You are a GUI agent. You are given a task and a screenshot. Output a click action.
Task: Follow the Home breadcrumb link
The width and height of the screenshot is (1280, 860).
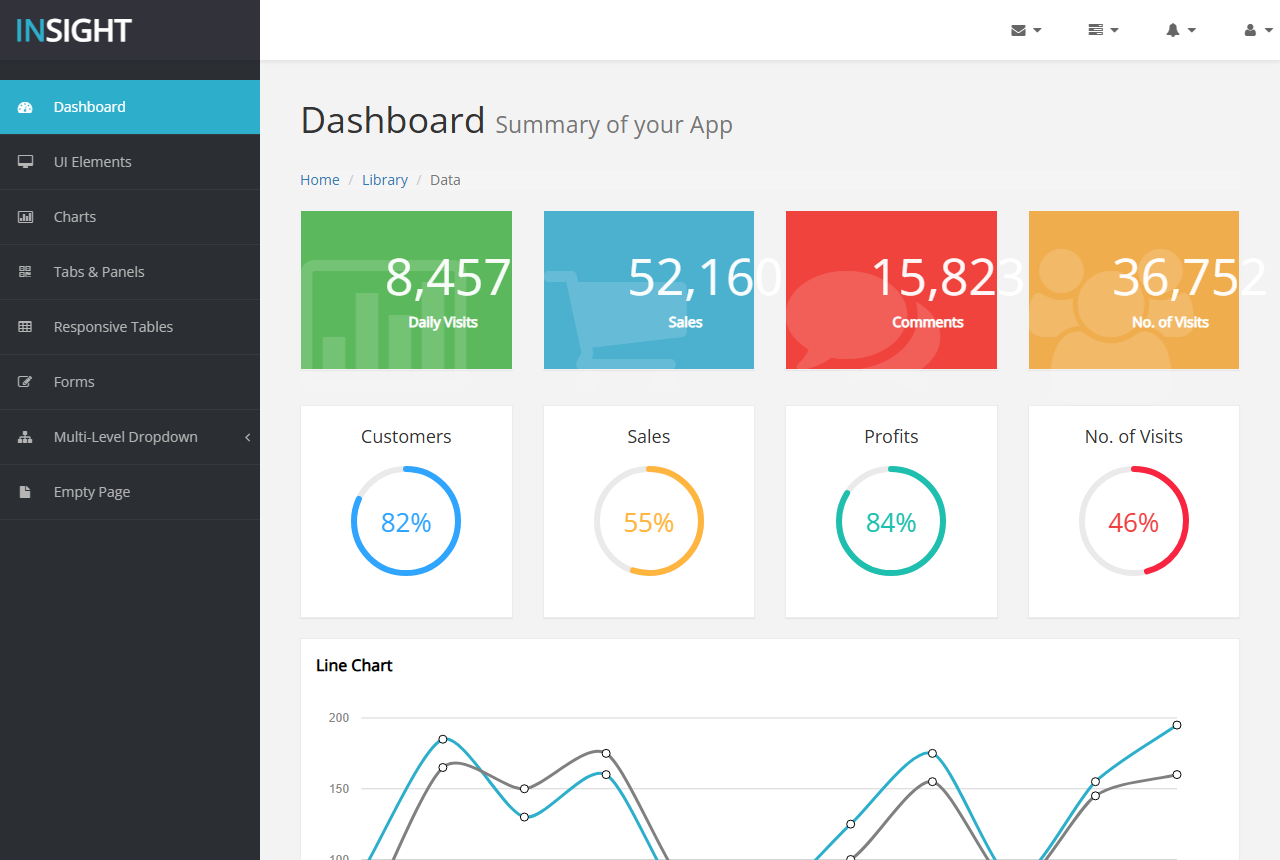click(320, 180)
